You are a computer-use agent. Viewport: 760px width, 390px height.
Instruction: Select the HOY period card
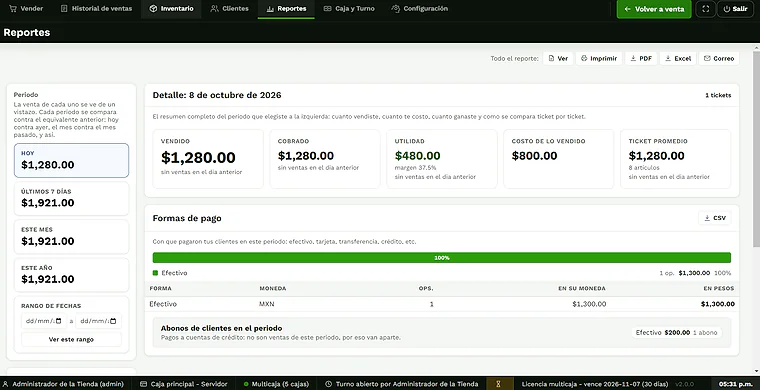(x=71, y=160)
